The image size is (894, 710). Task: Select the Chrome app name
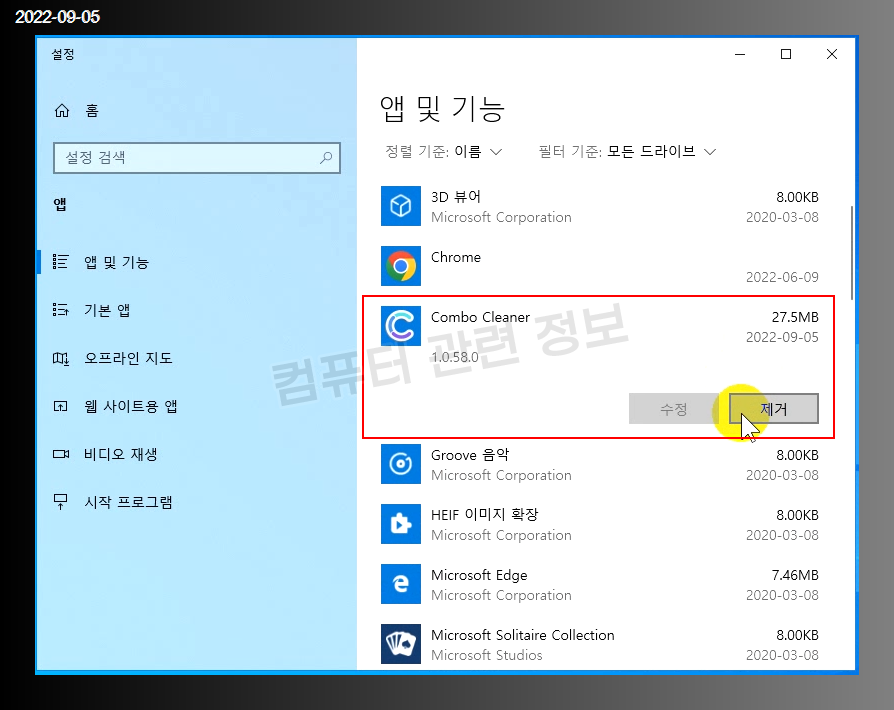point(456,257)
